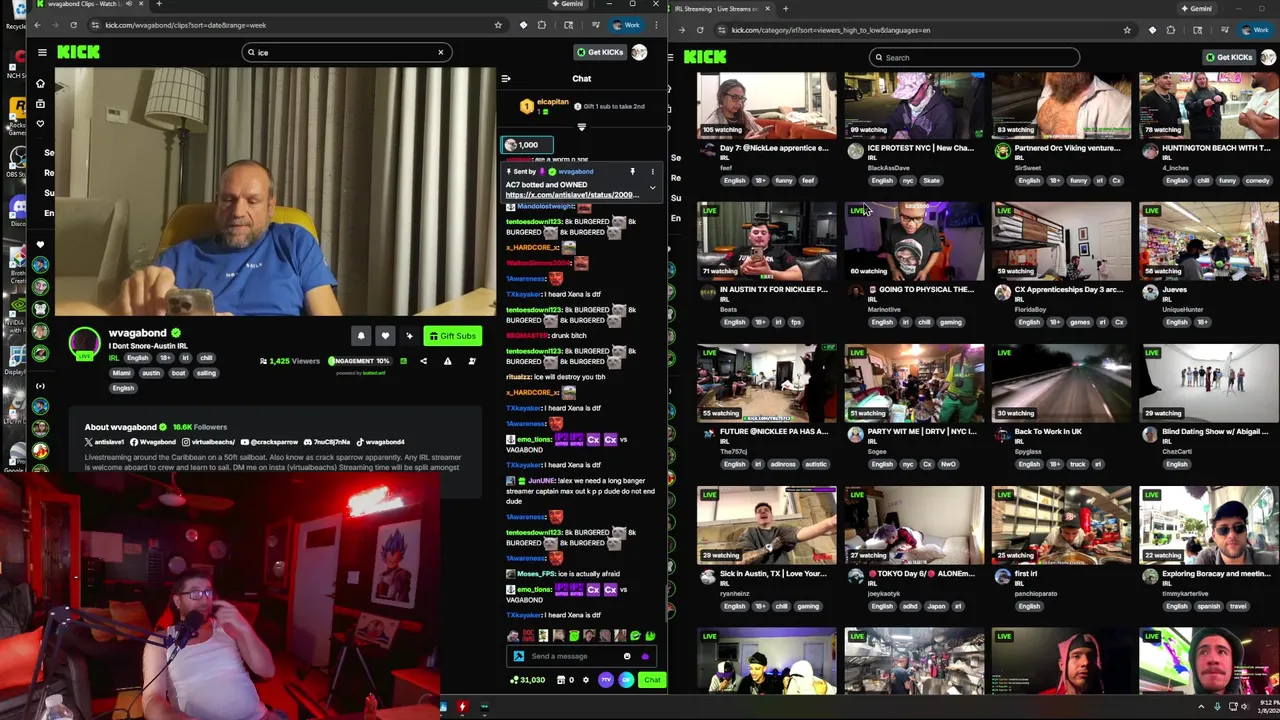Share the stream with the share icon

click(x=423, y=361)
